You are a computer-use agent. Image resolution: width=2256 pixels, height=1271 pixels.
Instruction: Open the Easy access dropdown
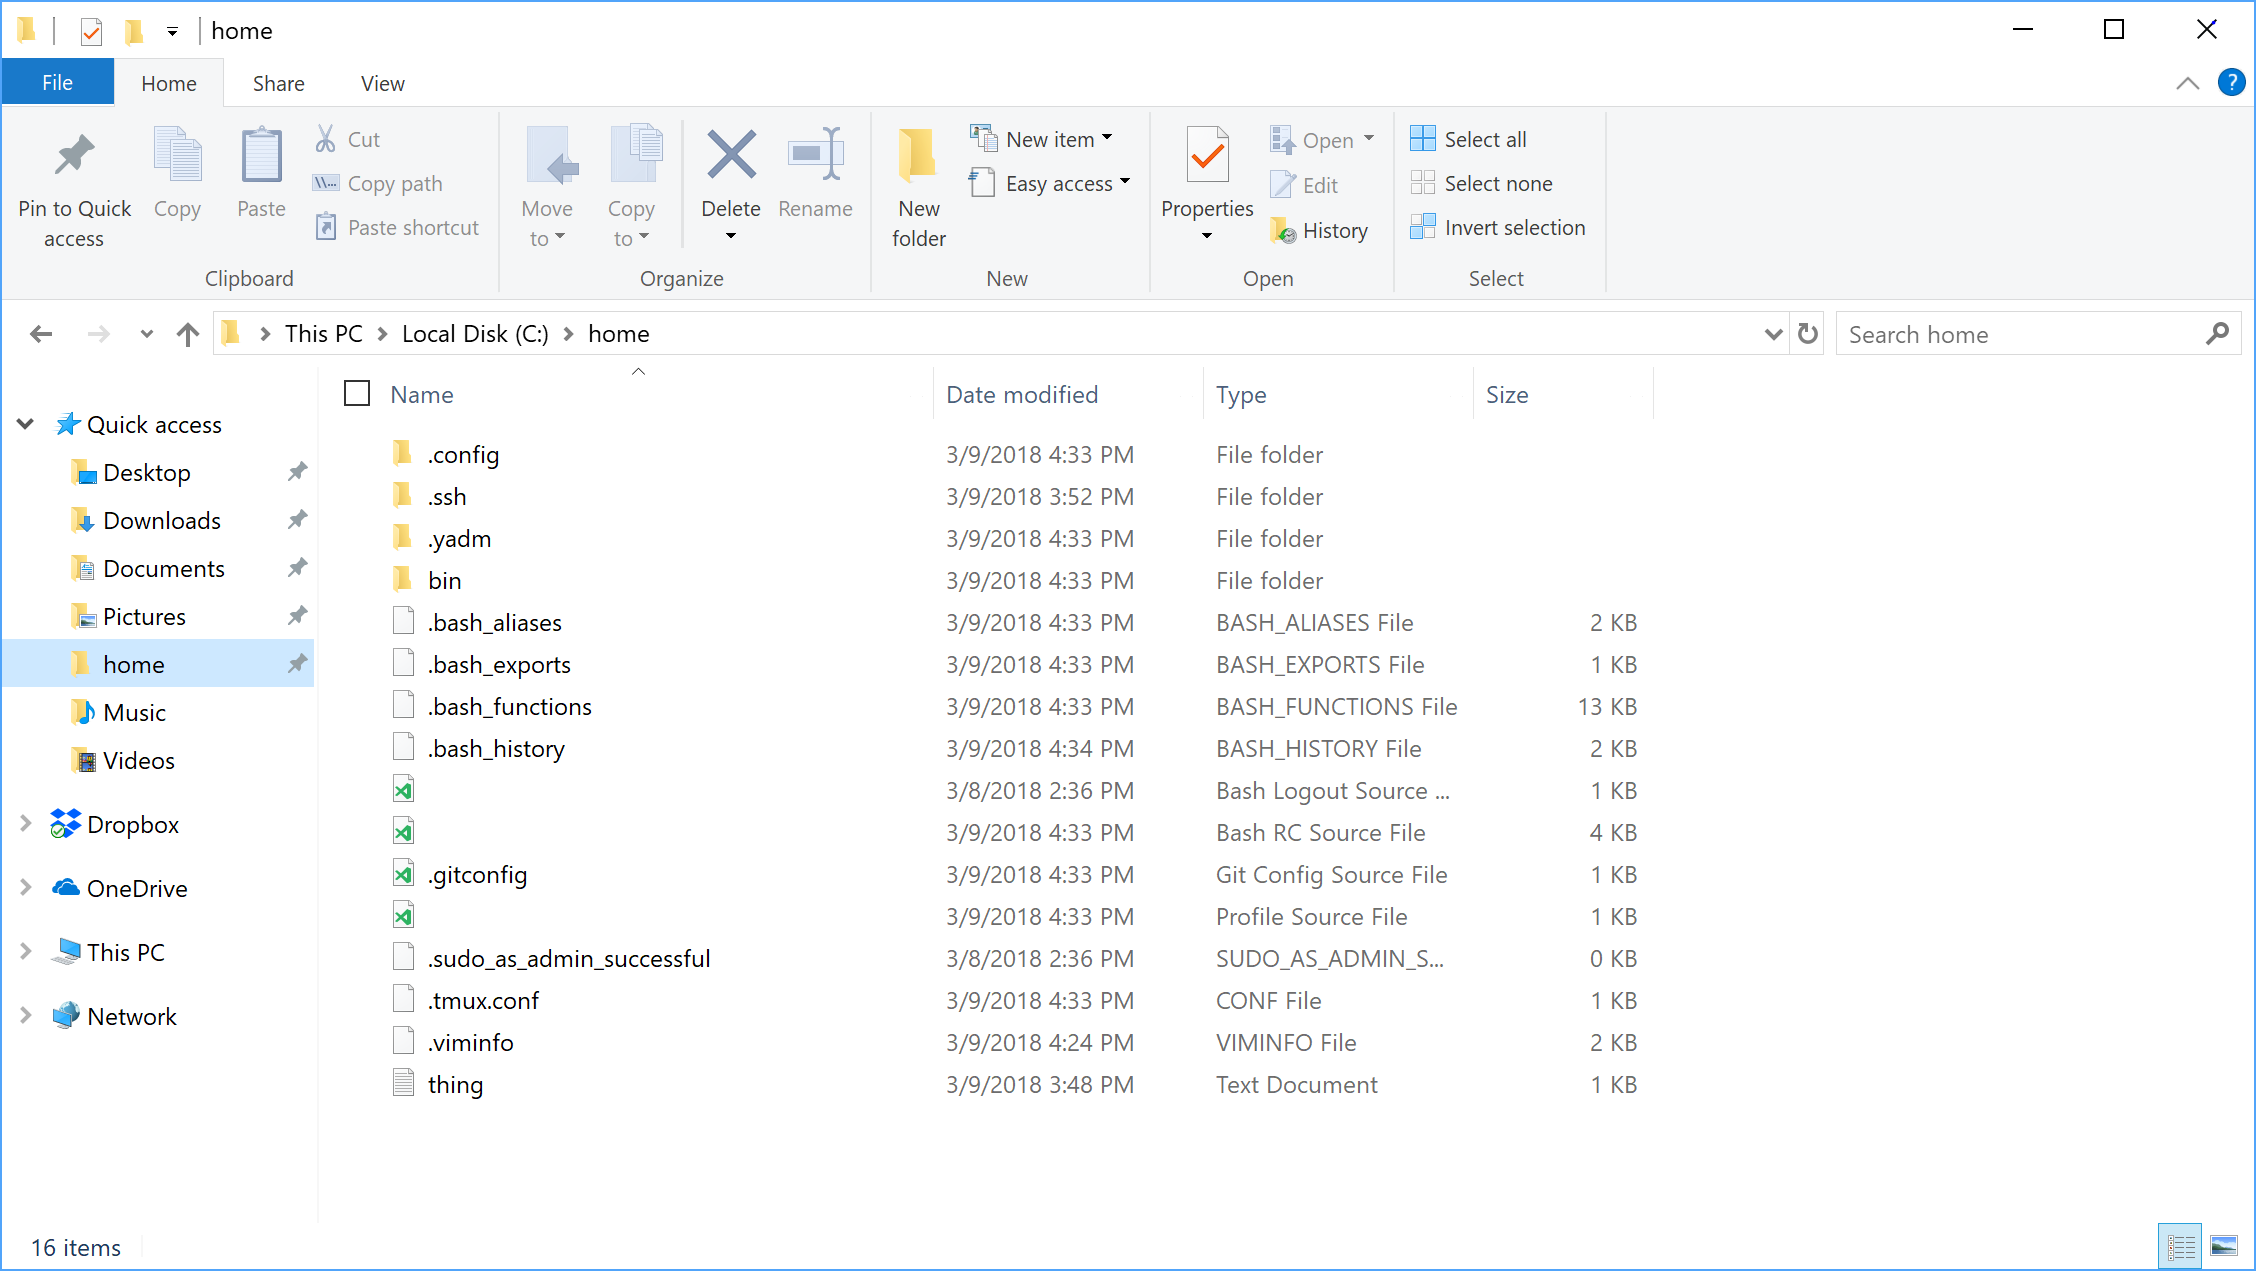[x=1051, y=183]
